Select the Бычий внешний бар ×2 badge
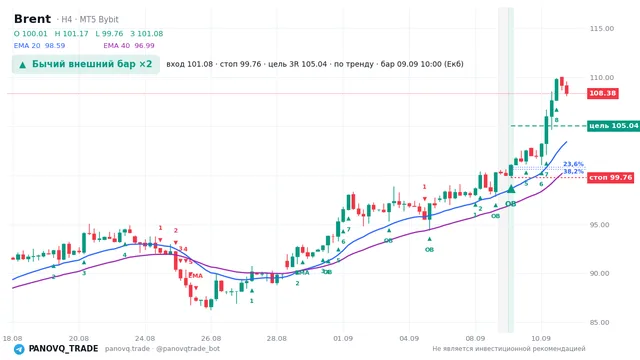The image size is (640, 360). [86, 64]
